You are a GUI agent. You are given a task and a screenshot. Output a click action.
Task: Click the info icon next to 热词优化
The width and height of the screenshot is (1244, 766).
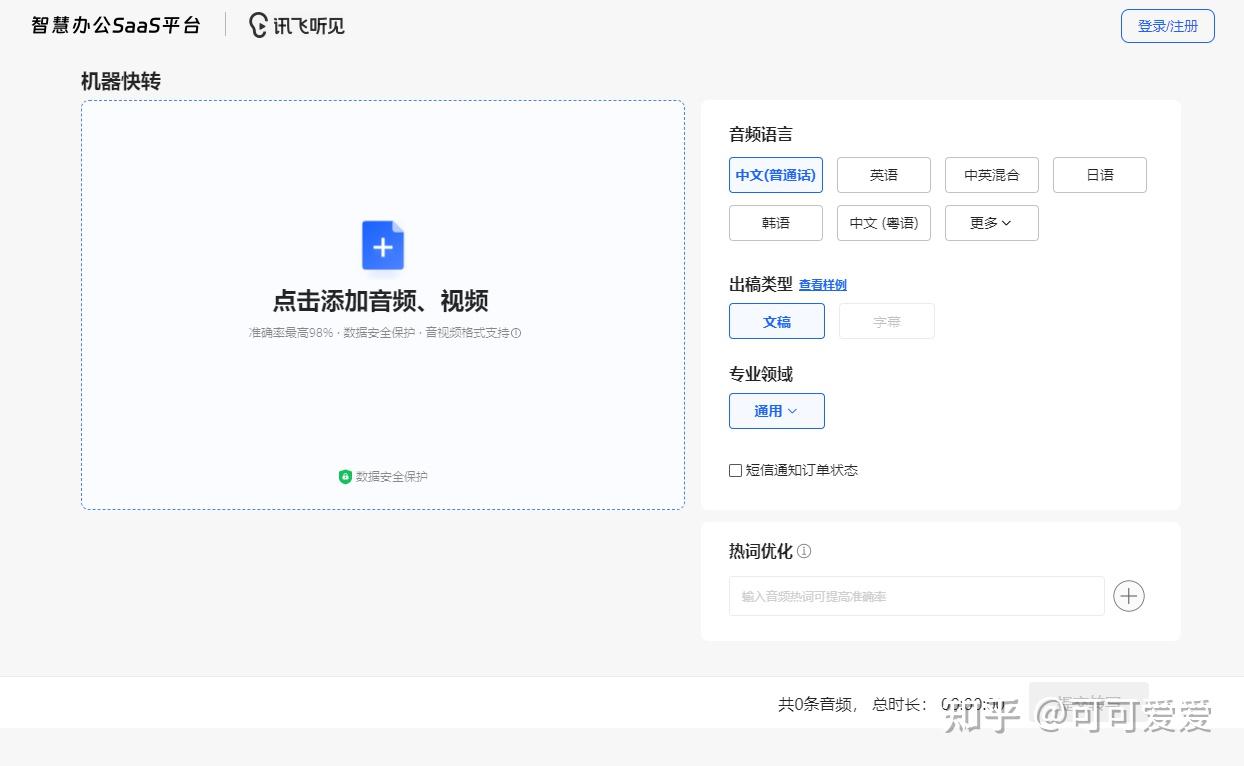[804, 551]
